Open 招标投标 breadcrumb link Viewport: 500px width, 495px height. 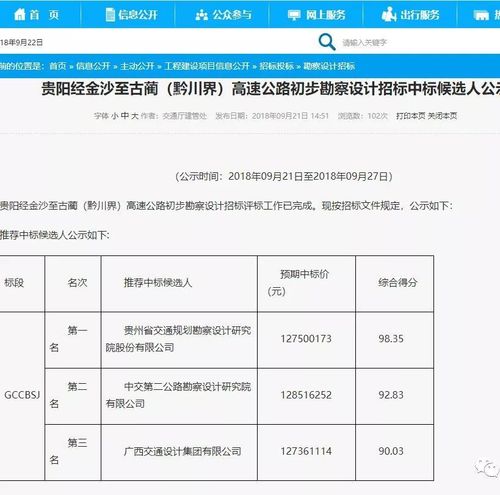pyautogui.click(x=276, y=66)
